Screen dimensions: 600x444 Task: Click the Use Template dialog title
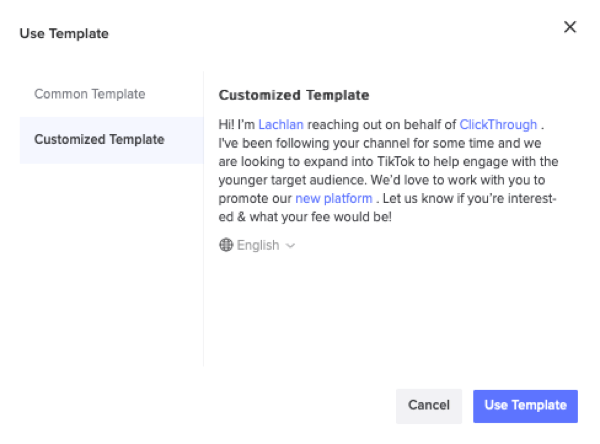pyautogui.click(x=64, y=34)
